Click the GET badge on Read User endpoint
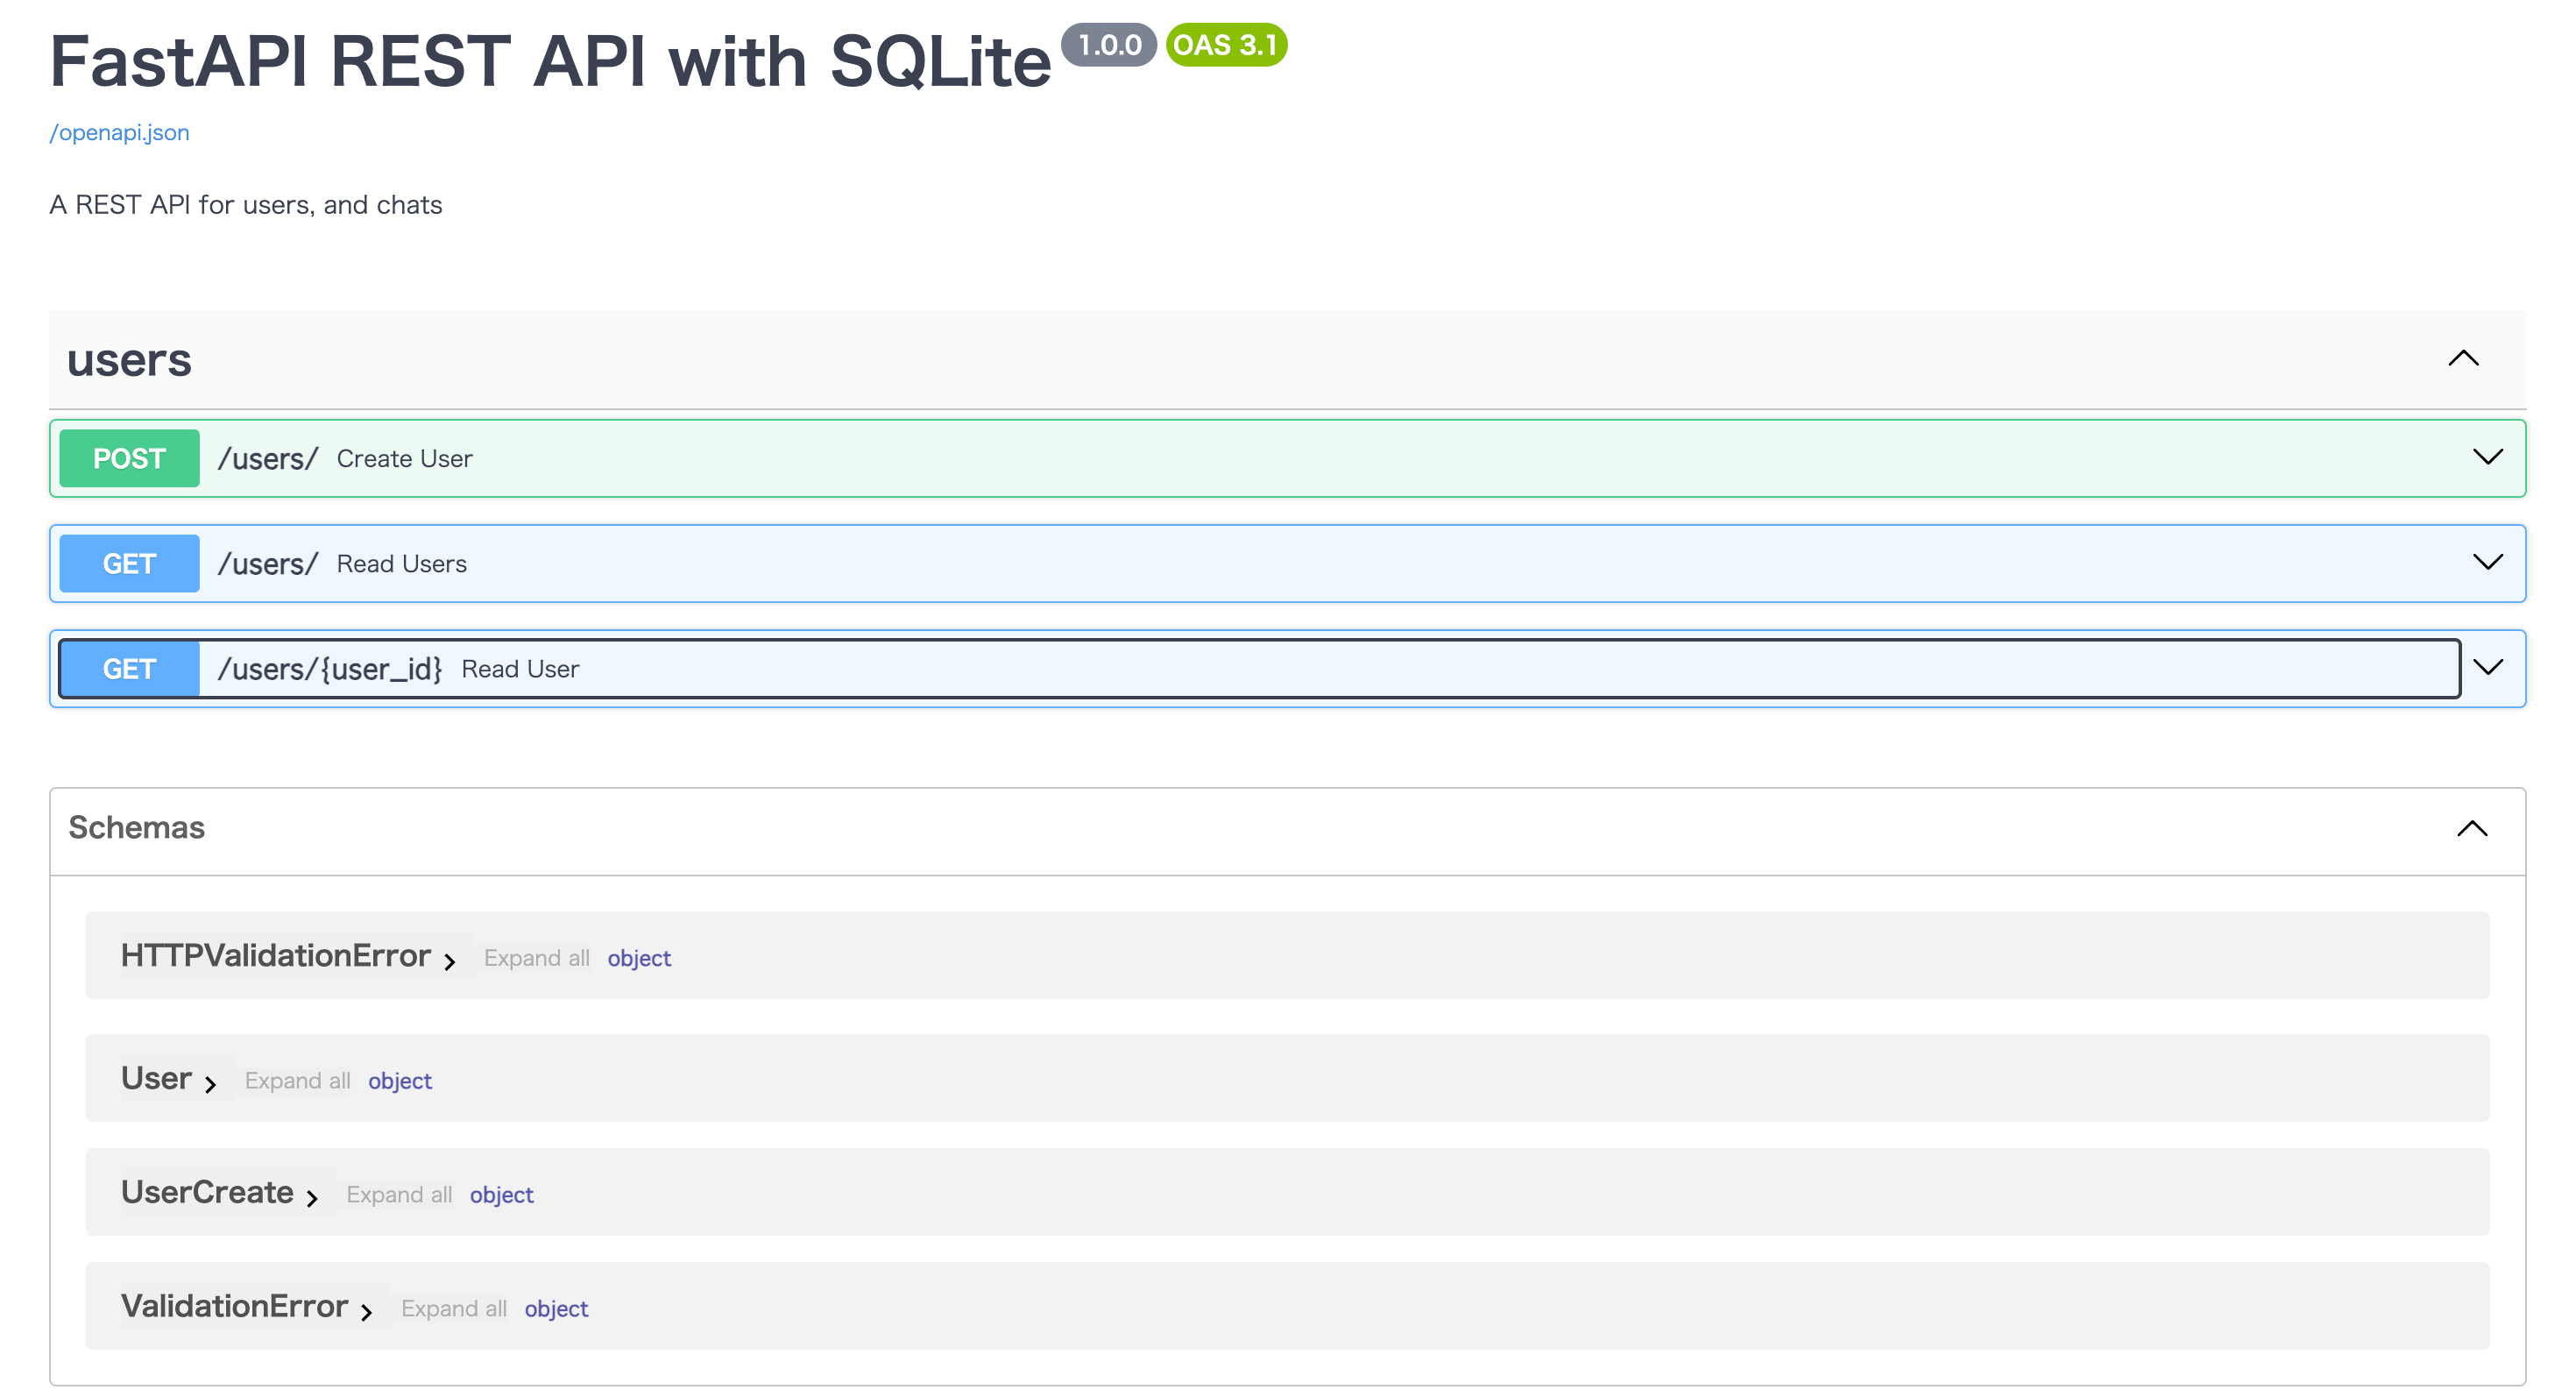Viewport: 2576px width, 1397px height. pos(129,668)
